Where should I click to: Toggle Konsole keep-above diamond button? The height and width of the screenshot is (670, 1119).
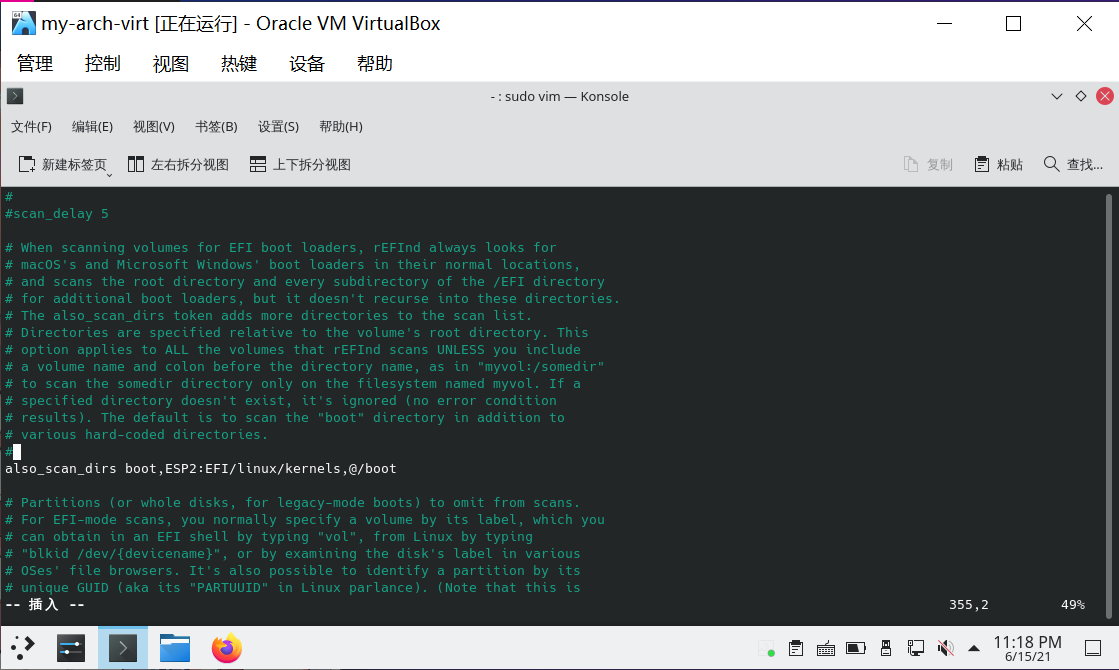click(x=1080, y=96)
